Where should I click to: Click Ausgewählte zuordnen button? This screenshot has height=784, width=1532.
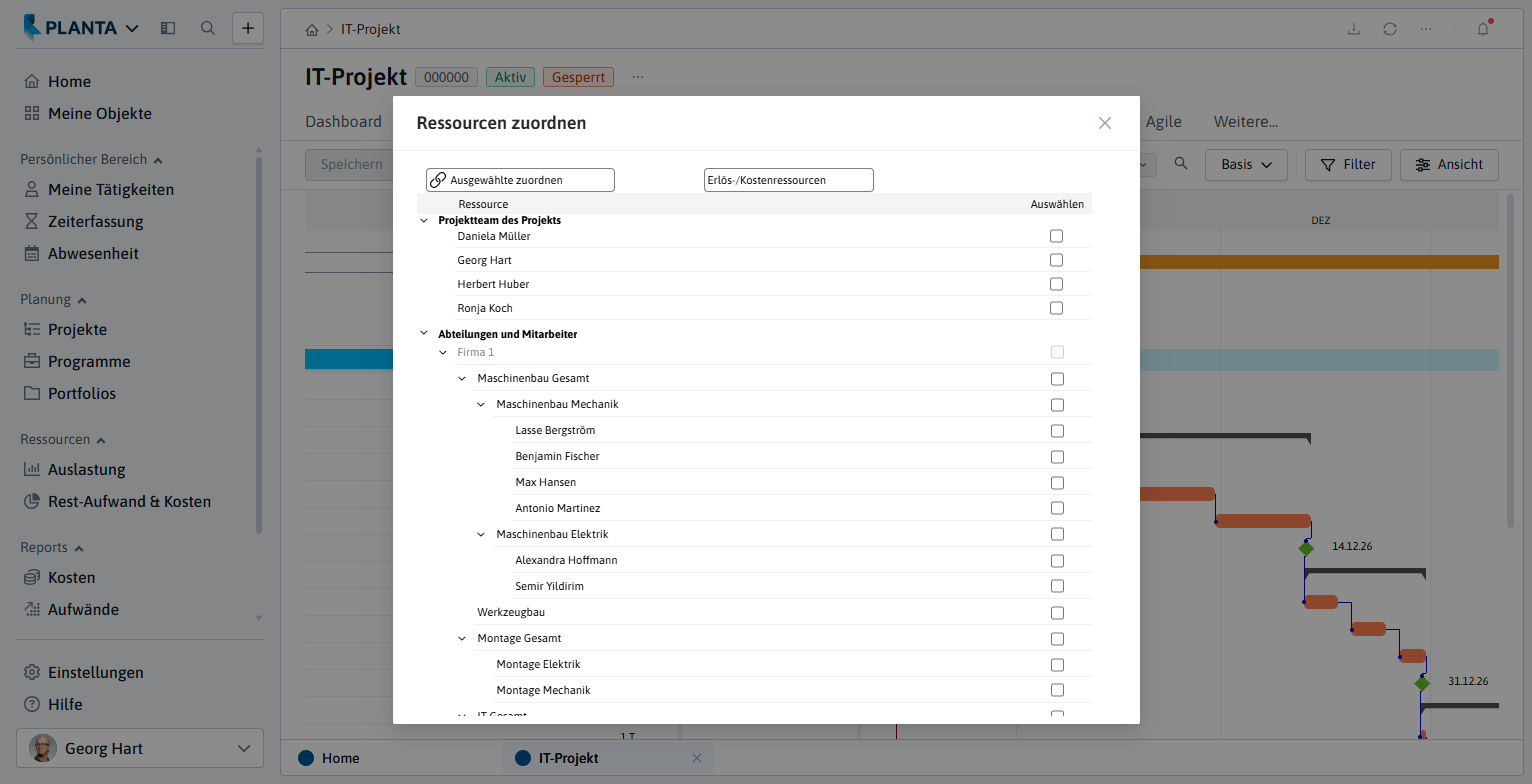[x=520, y=180]
